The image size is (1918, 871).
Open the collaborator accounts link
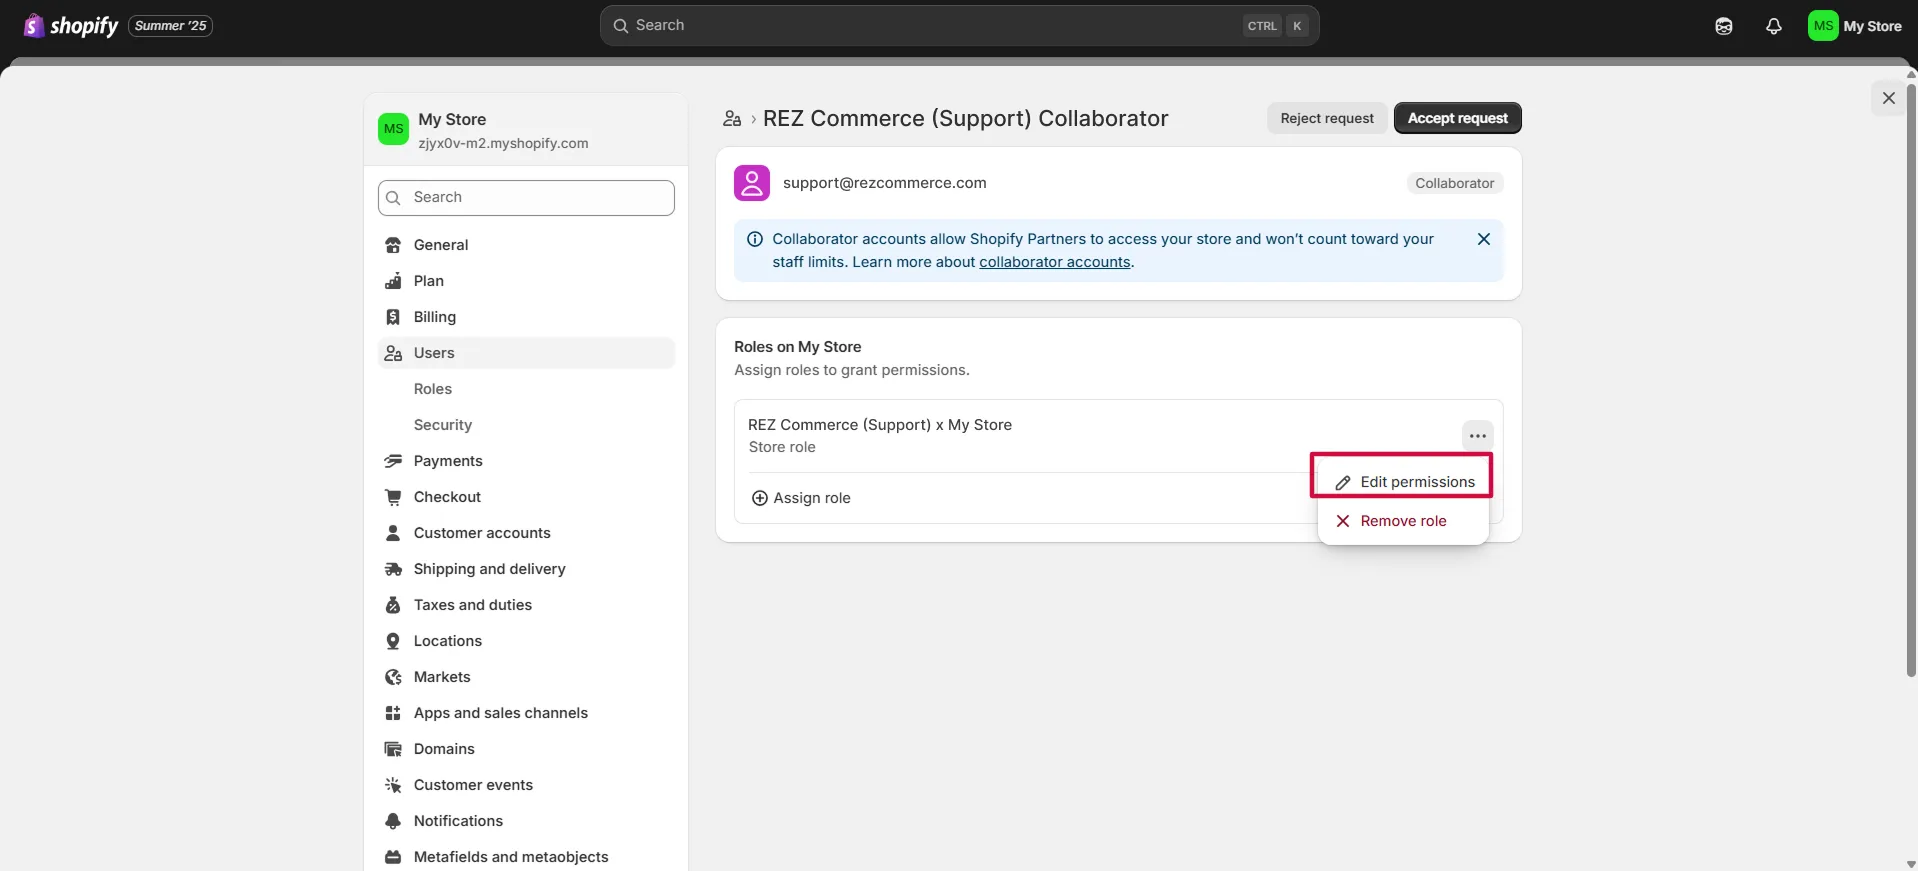tap(1055, 262)
